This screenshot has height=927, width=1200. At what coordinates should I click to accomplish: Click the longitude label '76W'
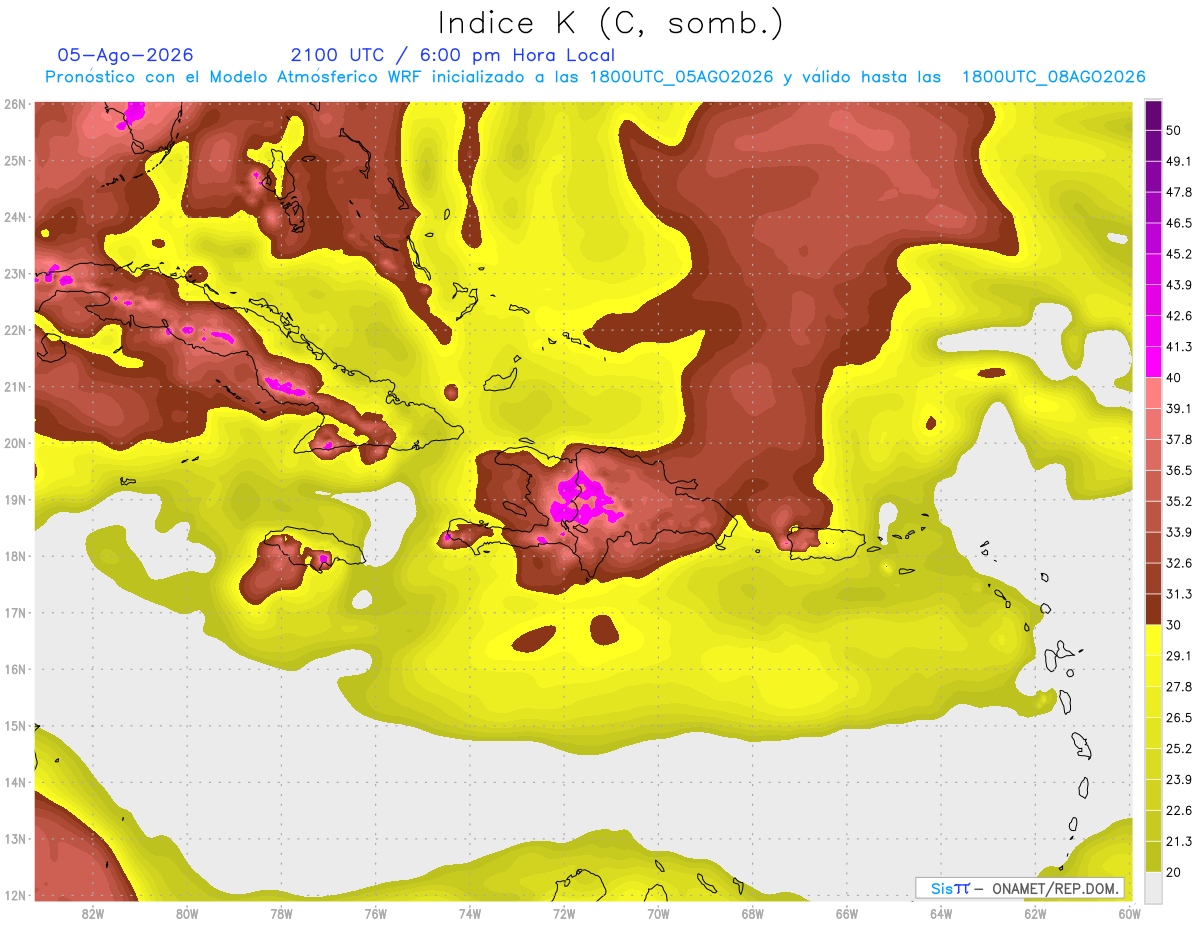pyautogui.click(x=375, y=914)
